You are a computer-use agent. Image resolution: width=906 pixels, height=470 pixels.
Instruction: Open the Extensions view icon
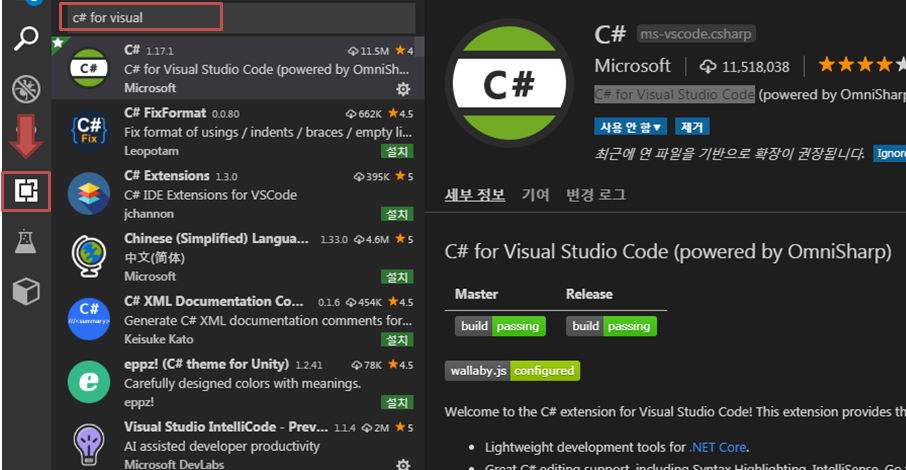(x=26, y=191)
